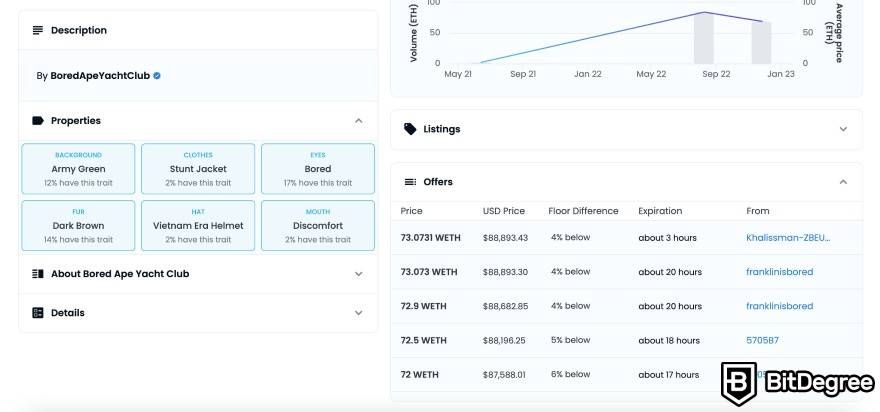Select the Clothes Stunt Jacket property card
Image resolution: width=880 pixels, height=412 pixels.
pyautogui.click(x=198, y=169)
